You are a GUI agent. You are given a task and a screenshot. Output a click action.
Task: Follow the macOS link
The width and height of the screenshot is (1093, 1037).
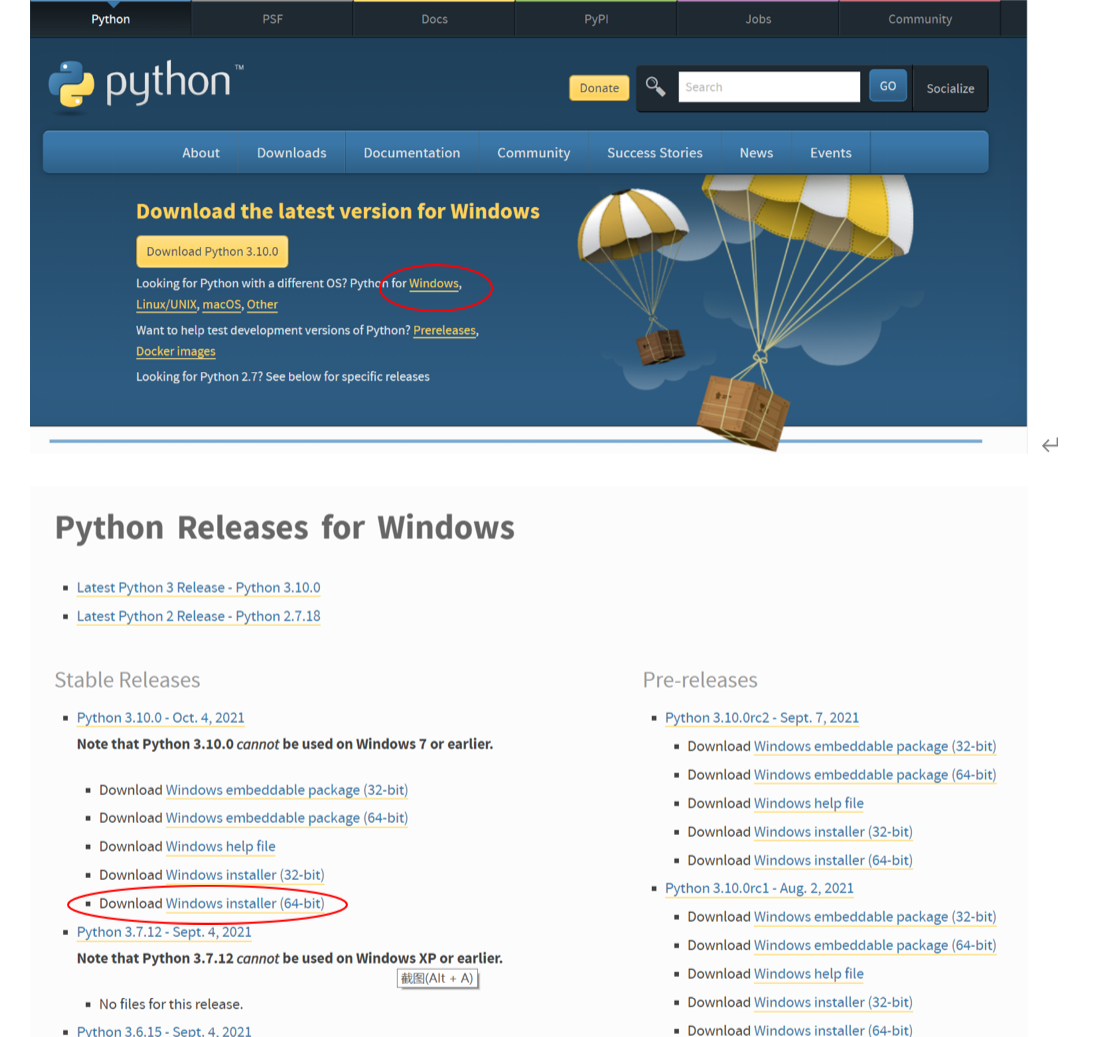click(x=222, y=305)
